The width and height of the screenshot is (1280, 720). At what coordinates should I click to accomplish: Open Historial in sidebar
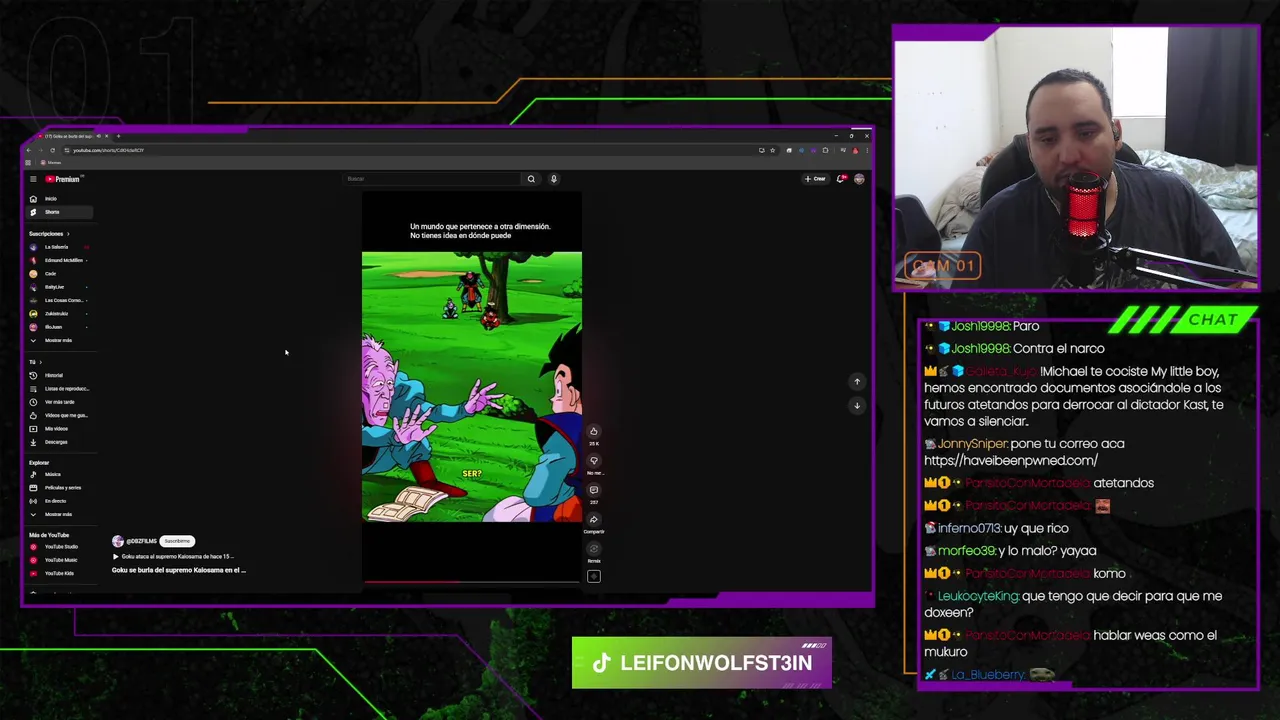point(60,375)
